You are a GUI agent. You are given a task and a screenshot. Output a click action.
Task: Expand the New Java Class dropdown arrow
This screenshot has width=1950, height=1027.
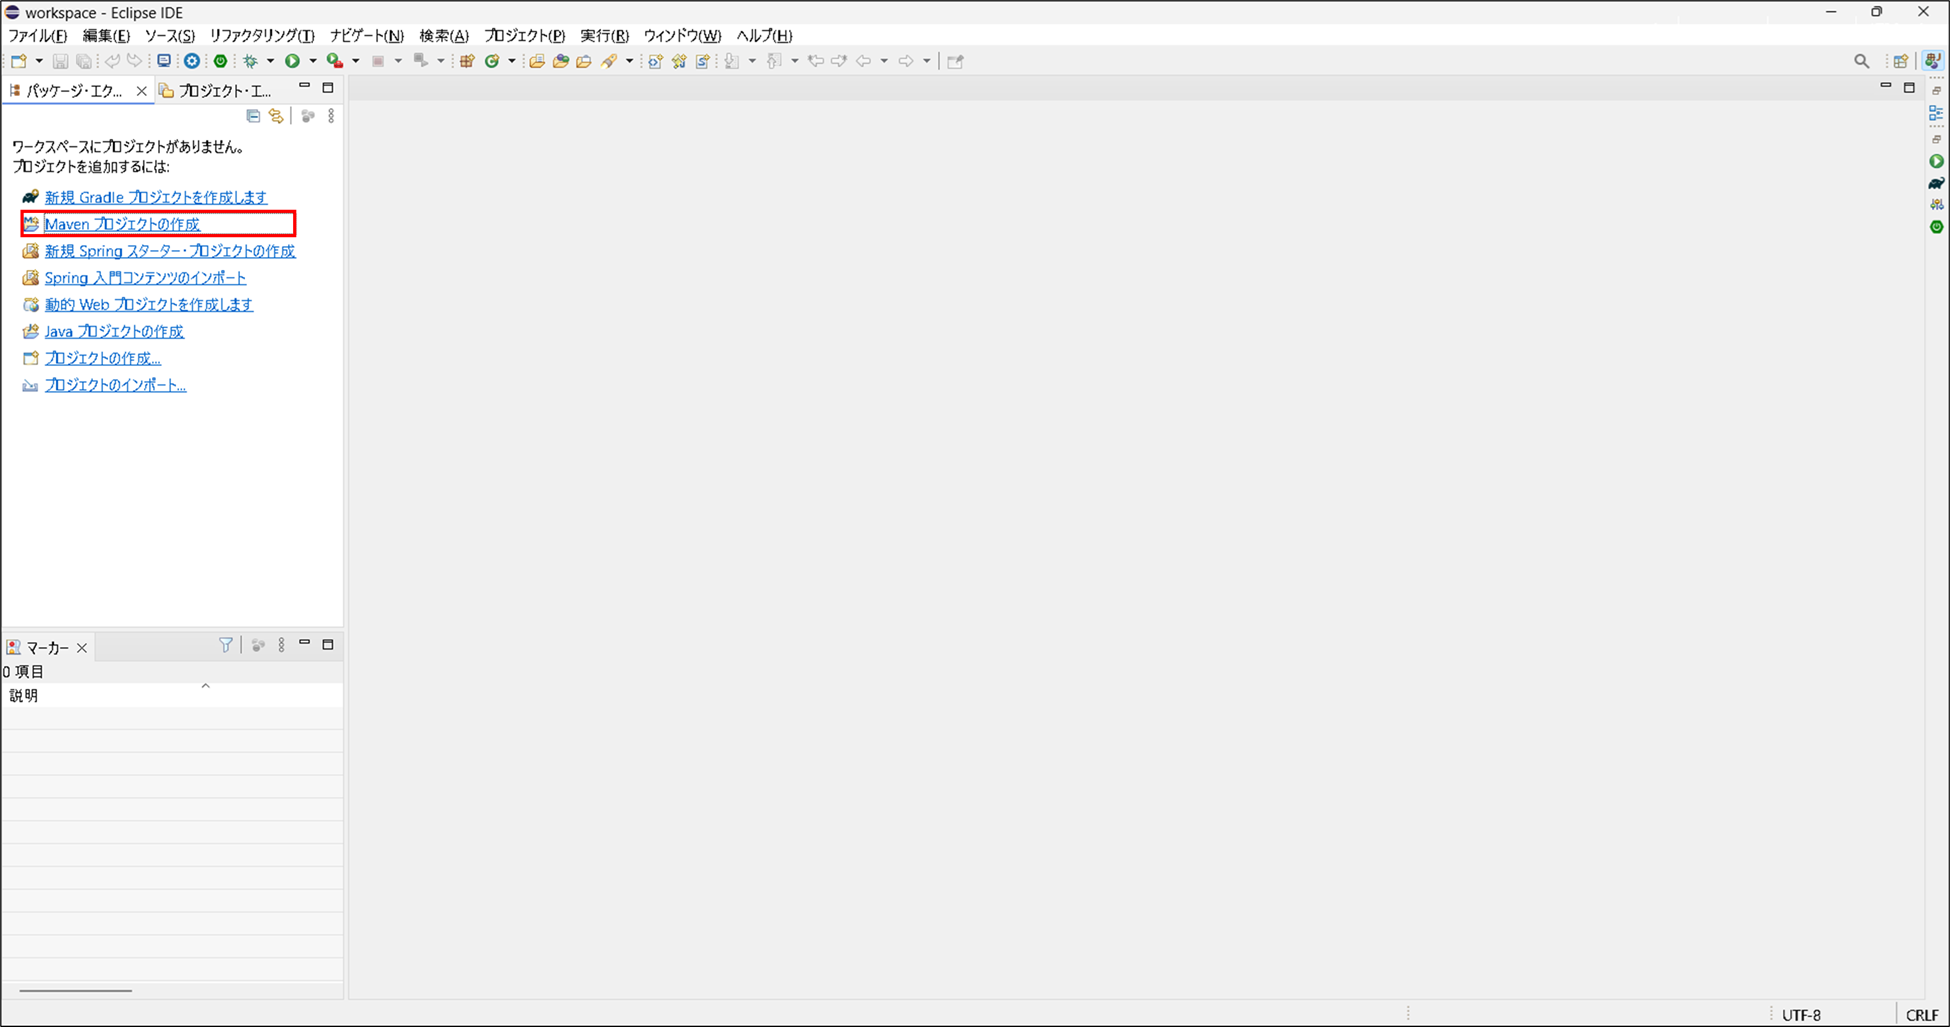(511, 61)
